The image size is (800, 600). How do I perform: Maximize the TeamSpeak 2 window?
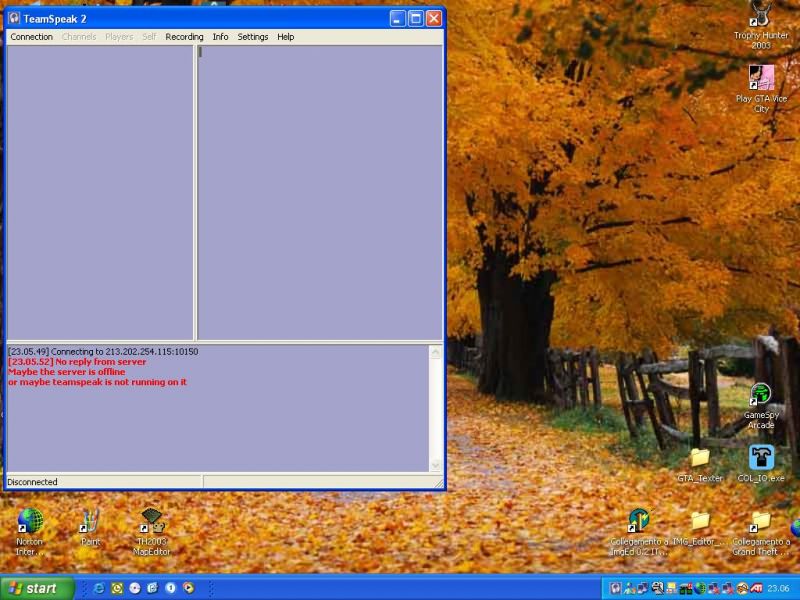click(x=416, y=18)
